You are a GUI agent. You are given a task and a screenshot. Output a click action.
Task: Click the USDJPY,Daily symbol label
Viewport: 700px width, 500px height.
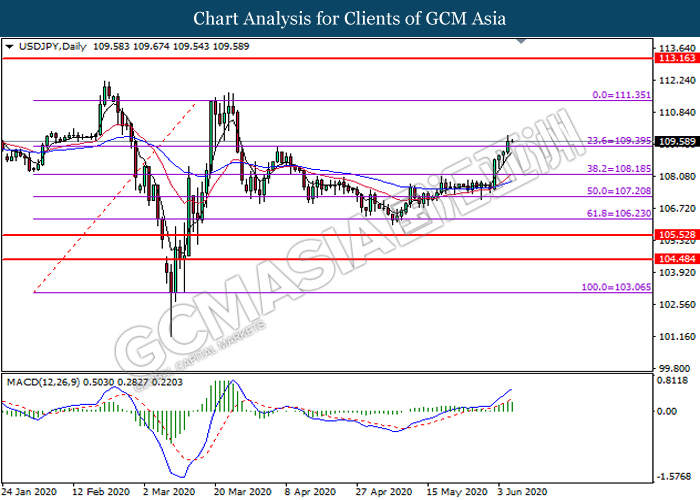coord(46,46)
